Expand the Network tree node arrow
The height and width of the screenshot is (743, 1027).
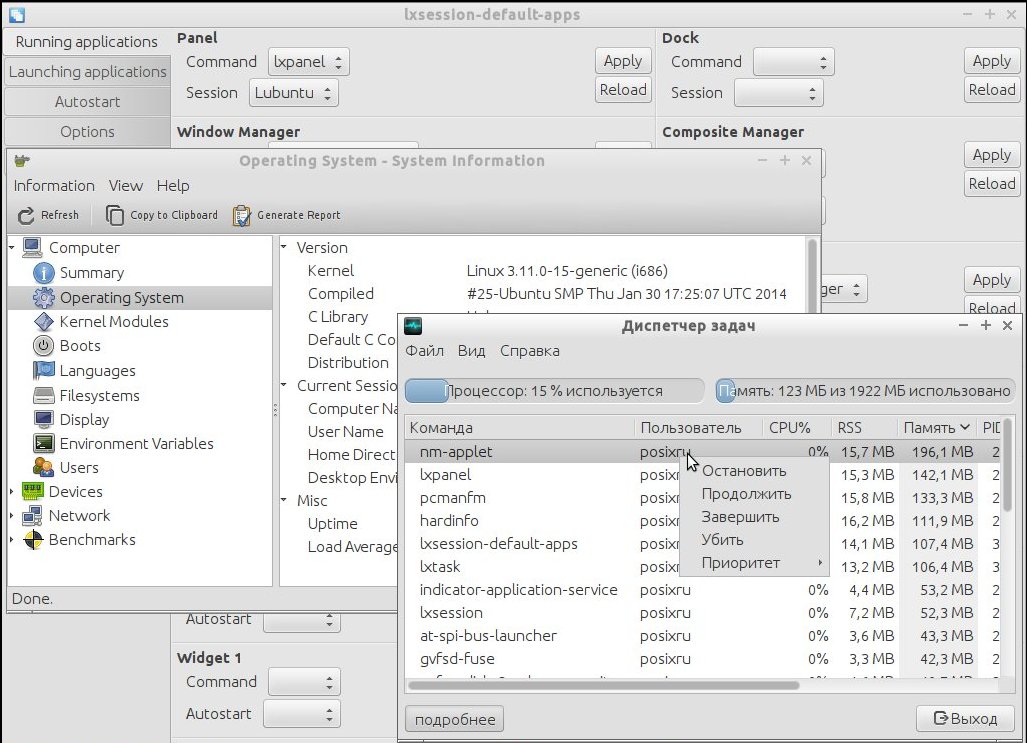[x=12, y=516]
